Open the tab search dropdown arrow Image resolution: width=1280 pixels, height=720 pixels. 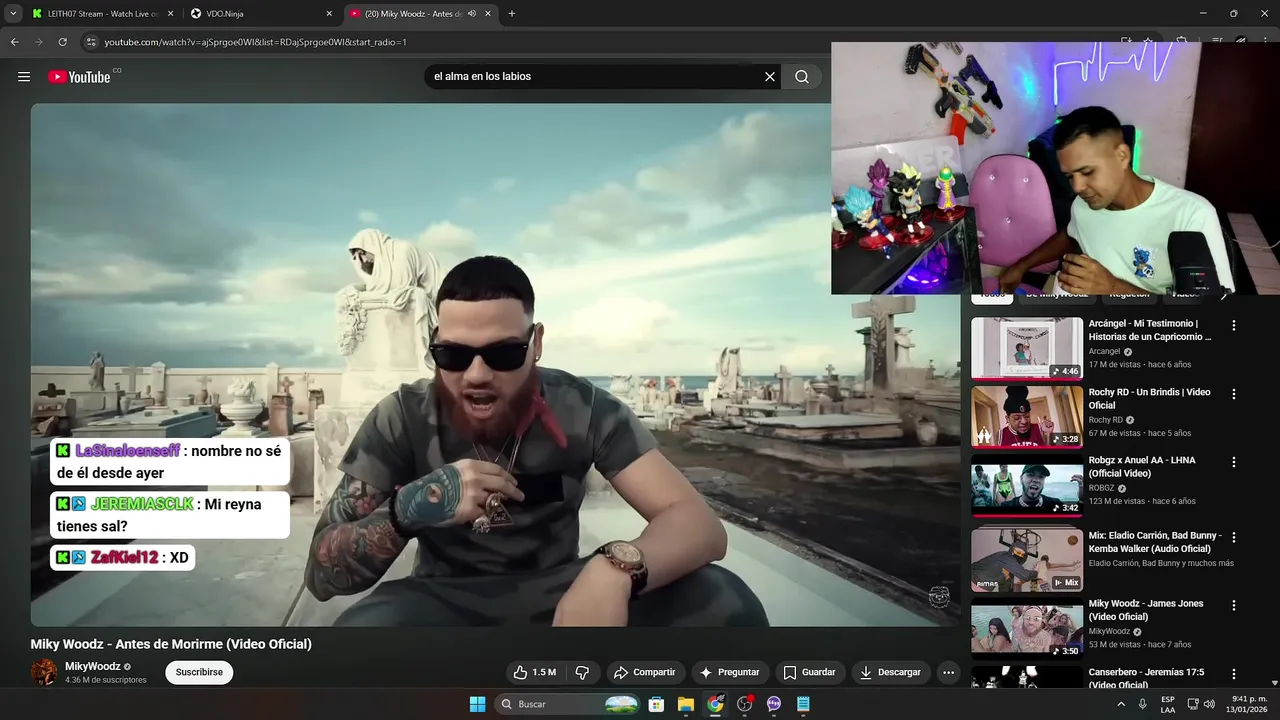tap(13, 13)
